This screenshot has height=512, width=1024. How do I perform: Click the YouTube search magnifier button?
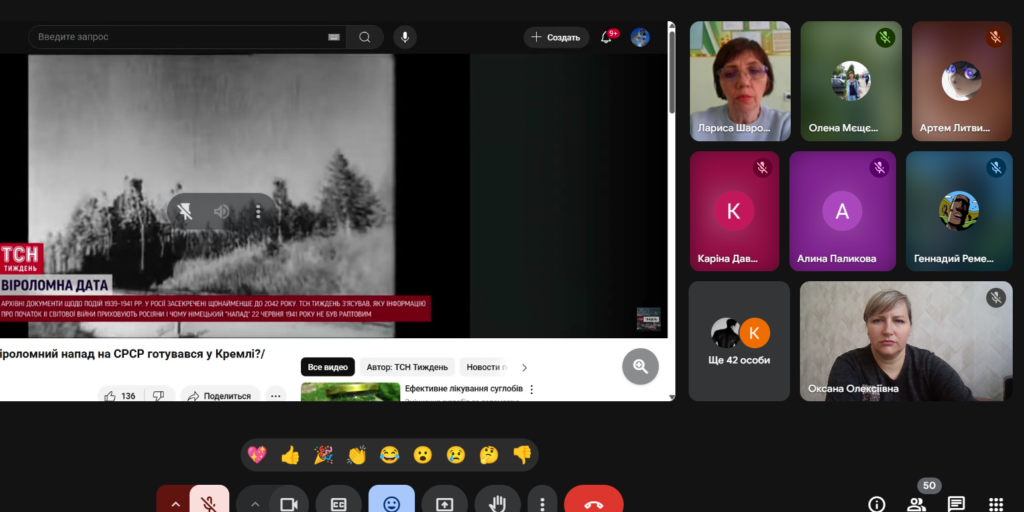pos(365,37)
